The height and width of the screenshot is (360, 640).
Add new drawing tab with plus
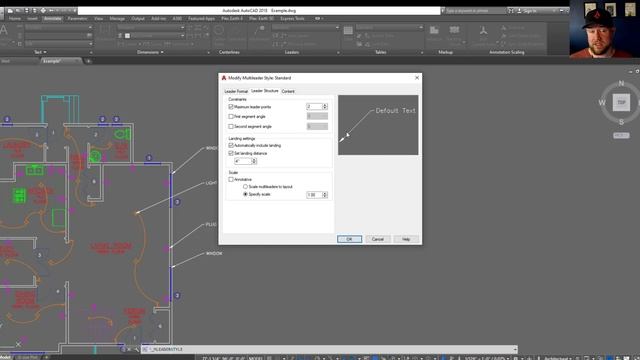coord(88,61)
